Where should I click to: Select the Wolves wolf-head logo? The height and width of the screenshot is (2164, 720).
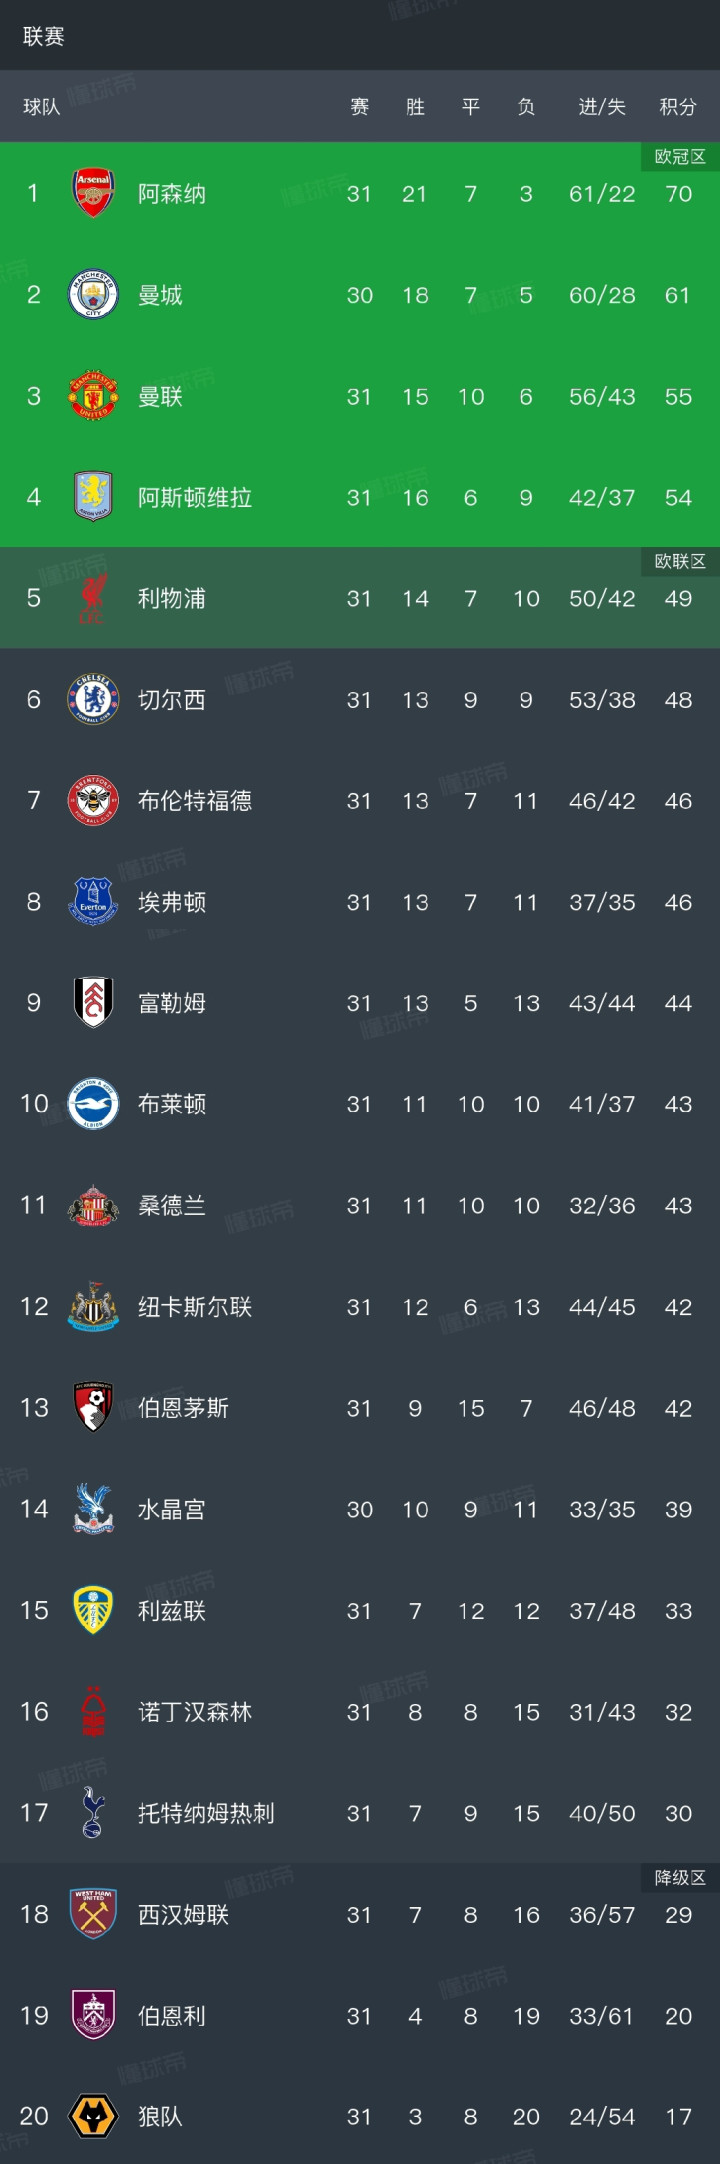pyautogui.click(x=93, y=2116)
